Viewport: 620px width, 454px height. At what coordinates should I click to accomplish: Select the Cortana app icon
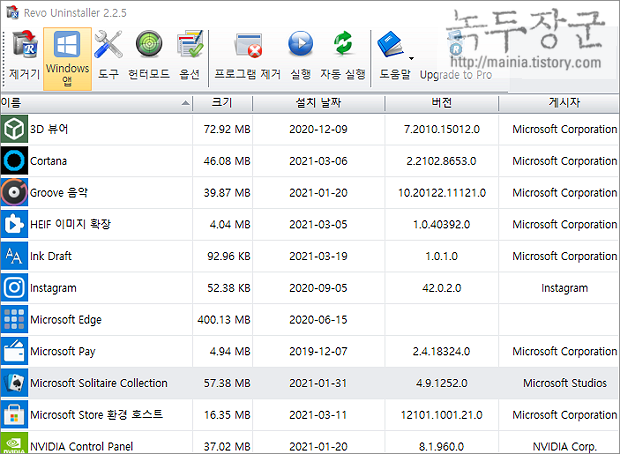click(14, 161)
